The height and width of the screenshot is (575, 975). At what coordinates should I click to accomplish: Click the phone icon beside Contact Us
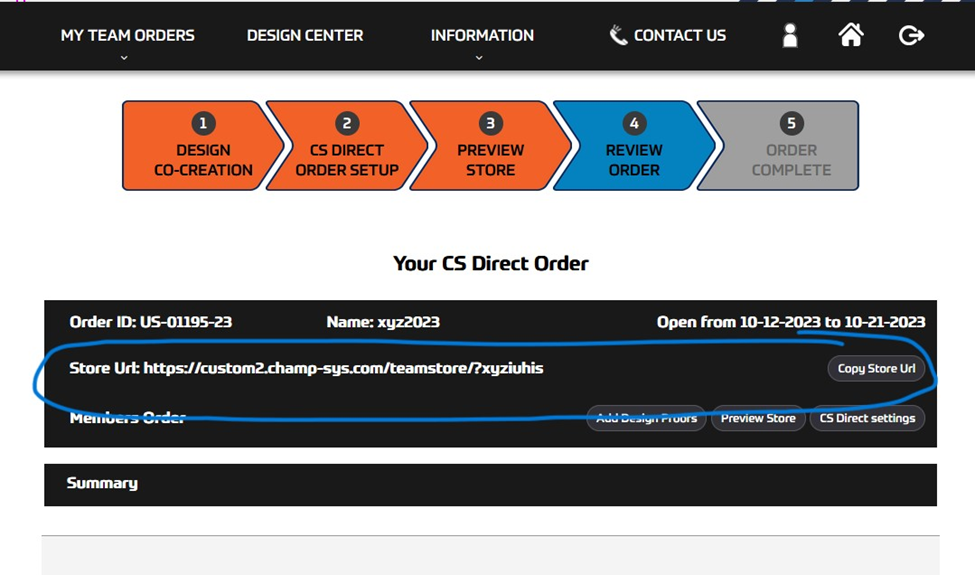(x=617, y=35)
